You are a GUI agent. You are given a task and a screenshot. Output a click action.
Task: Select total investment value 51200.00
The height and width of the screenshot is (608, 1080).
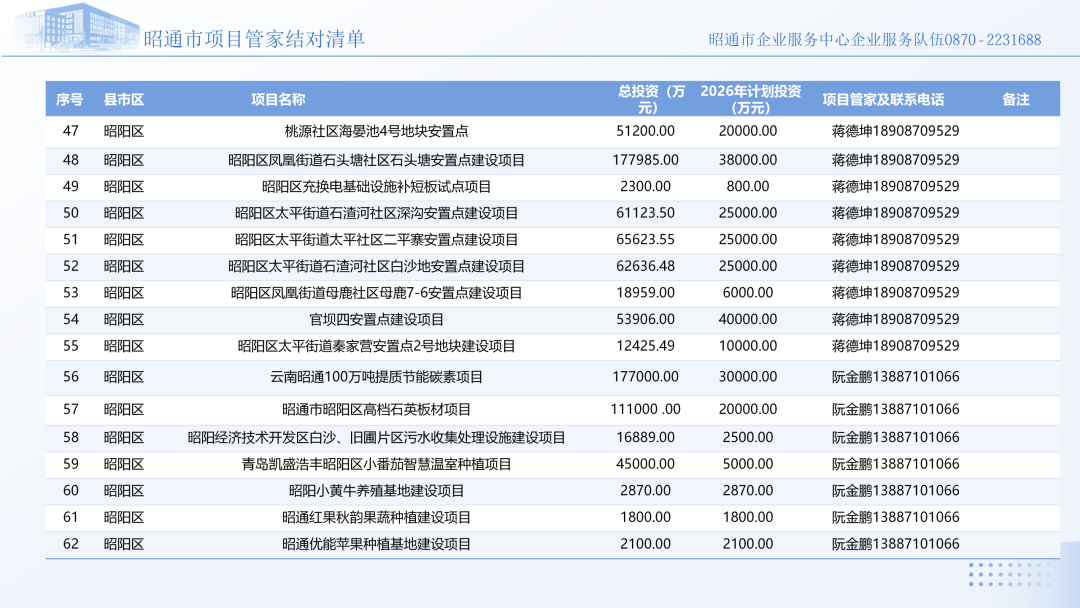click(645, 131)
